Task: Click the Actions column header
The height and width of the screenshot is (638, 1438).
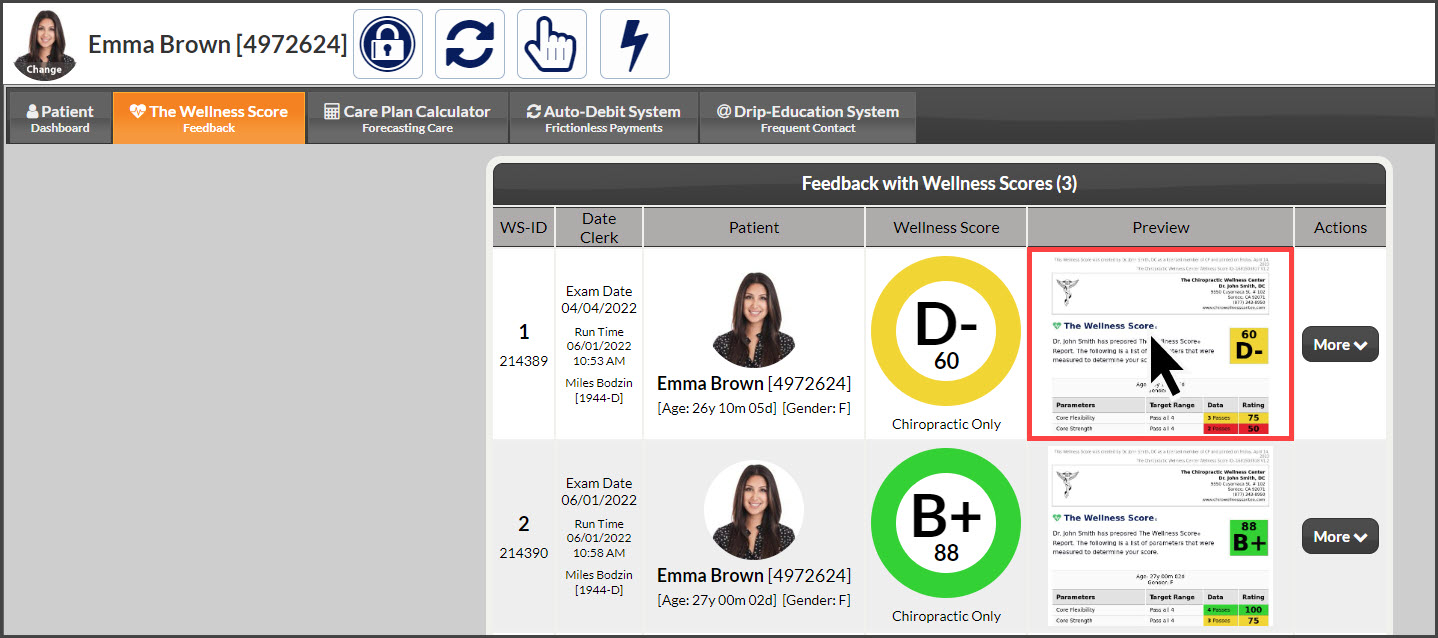Action: pos(1340,227)
